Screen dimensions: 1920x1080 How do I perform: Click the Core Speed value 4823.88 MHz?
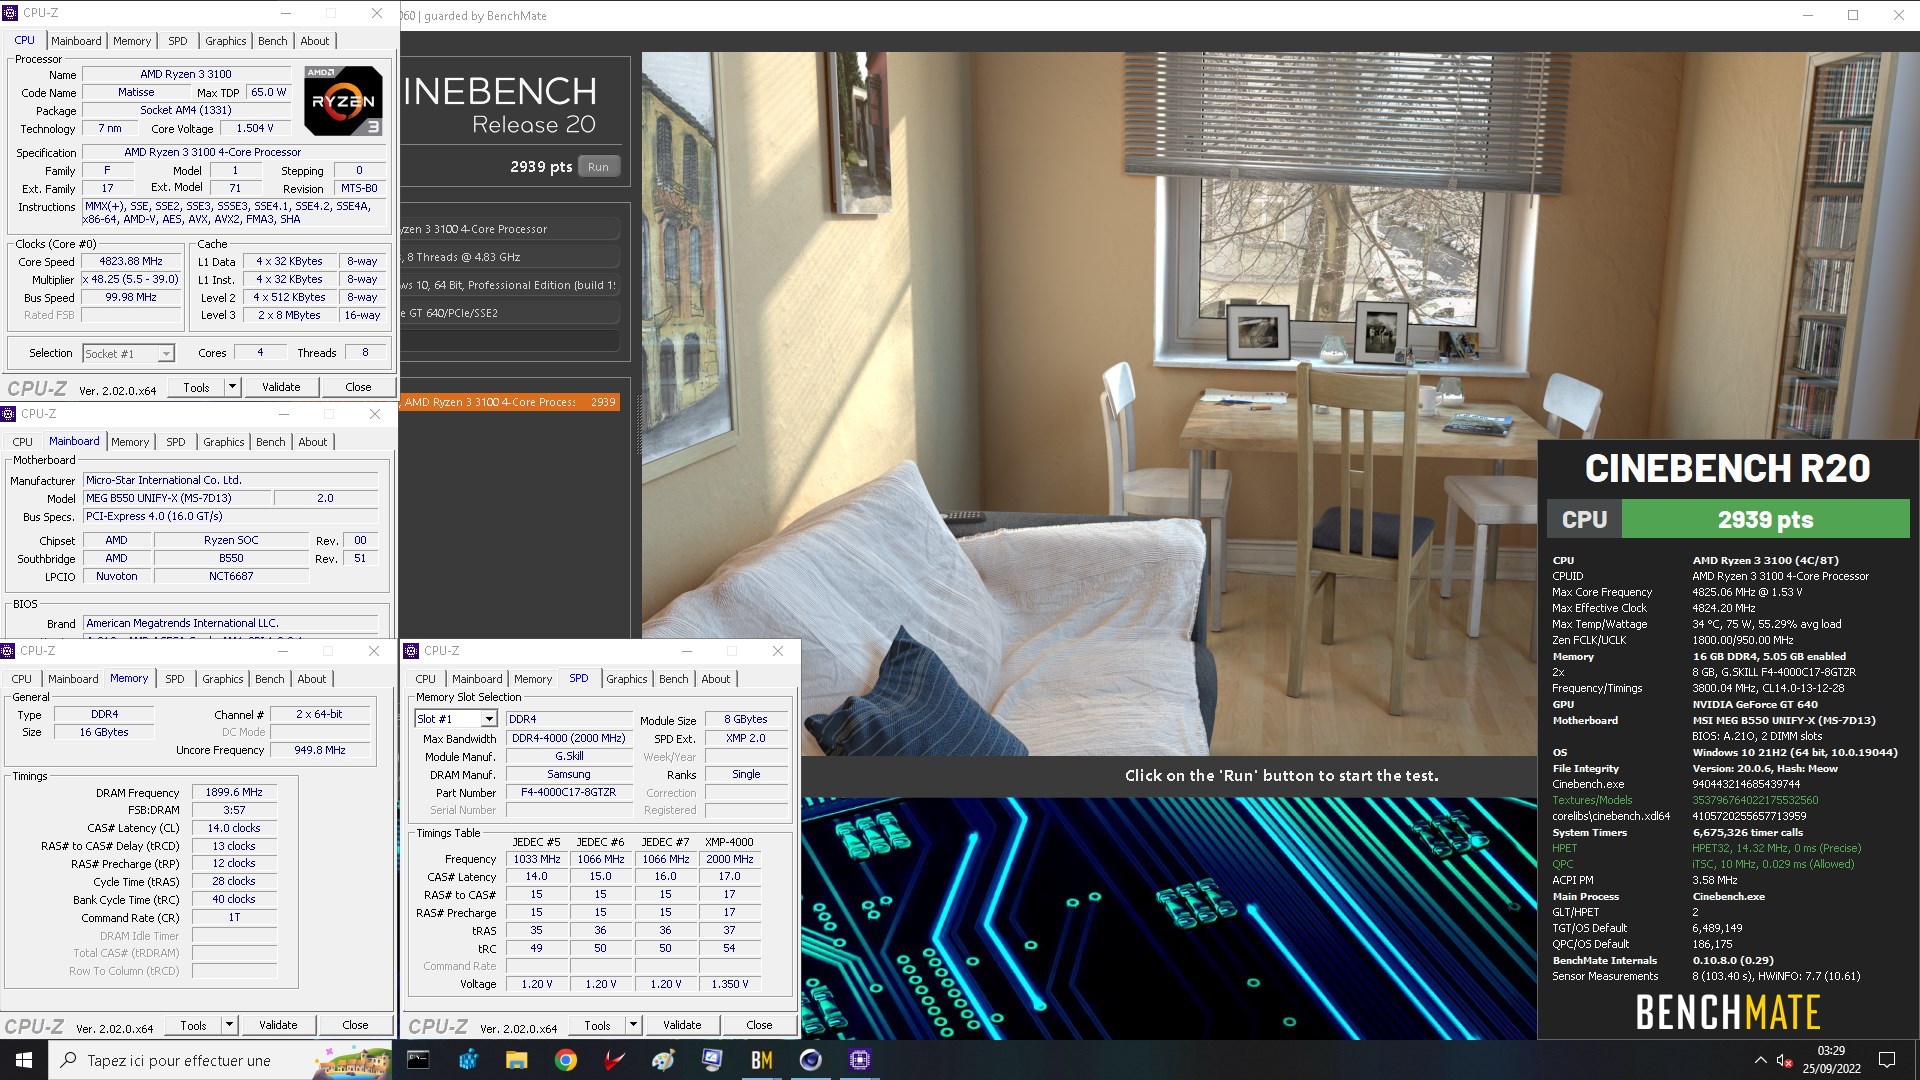point(131,261)
